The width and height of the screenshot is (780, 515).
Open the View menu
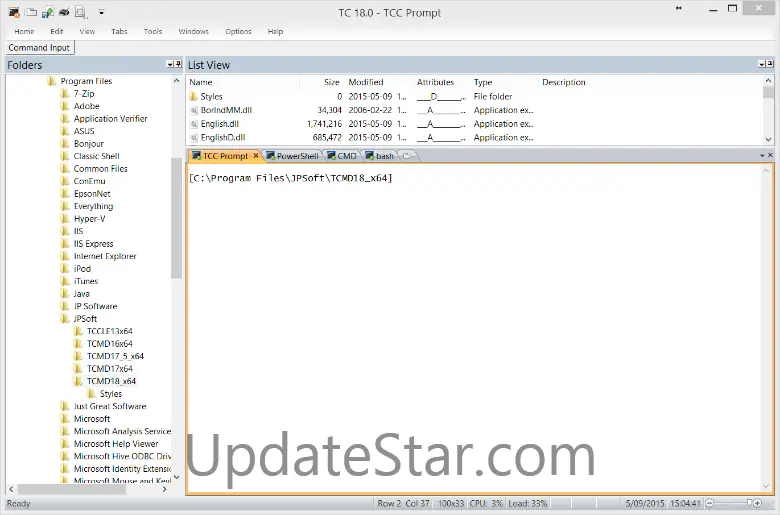87,31
